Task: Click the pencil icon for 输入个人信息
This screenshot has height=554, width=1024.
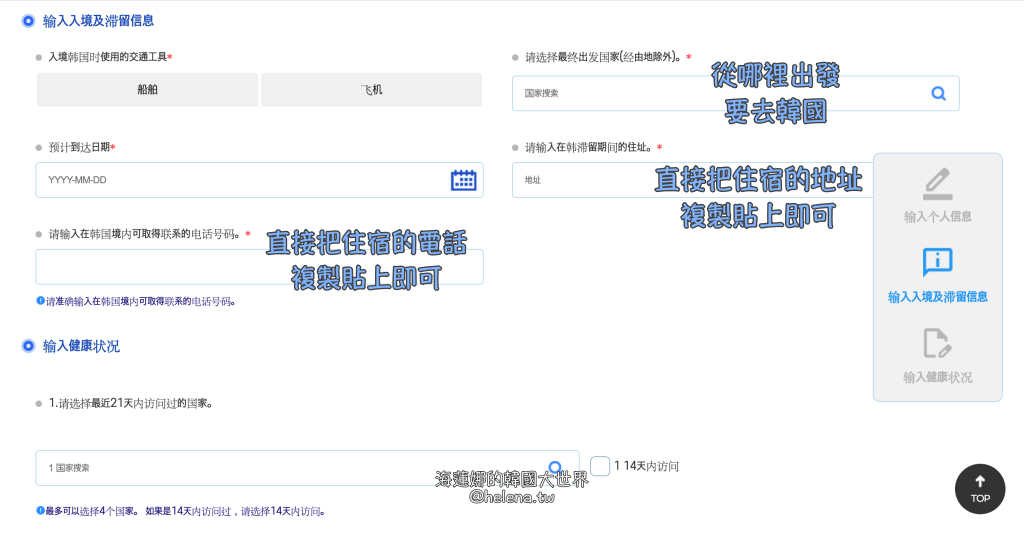Action: [937, 184]
